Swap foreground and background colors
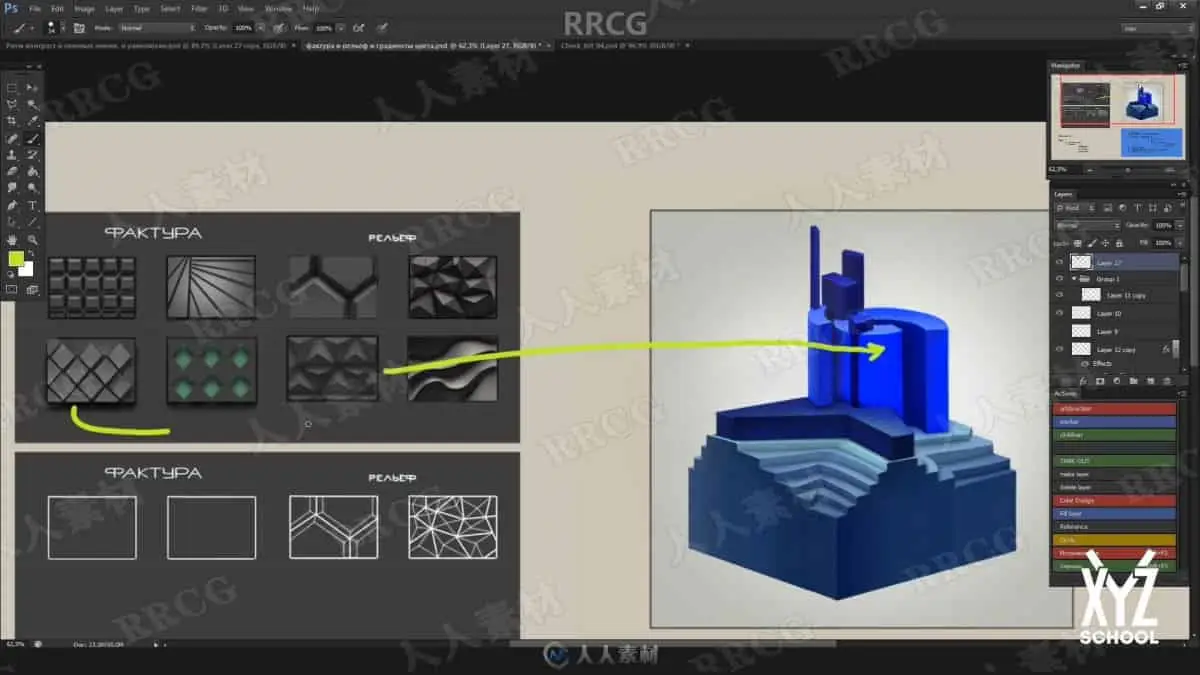The image size is (1200, 675). (30, 254)
